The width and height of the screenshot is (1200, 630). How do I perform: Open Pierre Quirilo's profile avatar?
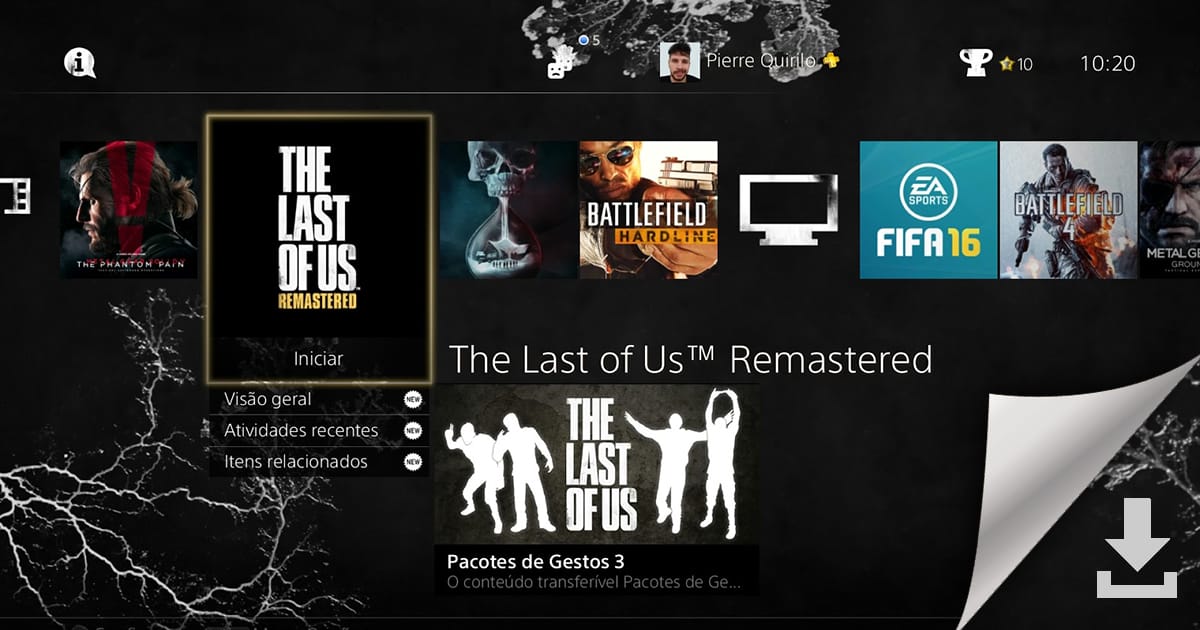680,62
